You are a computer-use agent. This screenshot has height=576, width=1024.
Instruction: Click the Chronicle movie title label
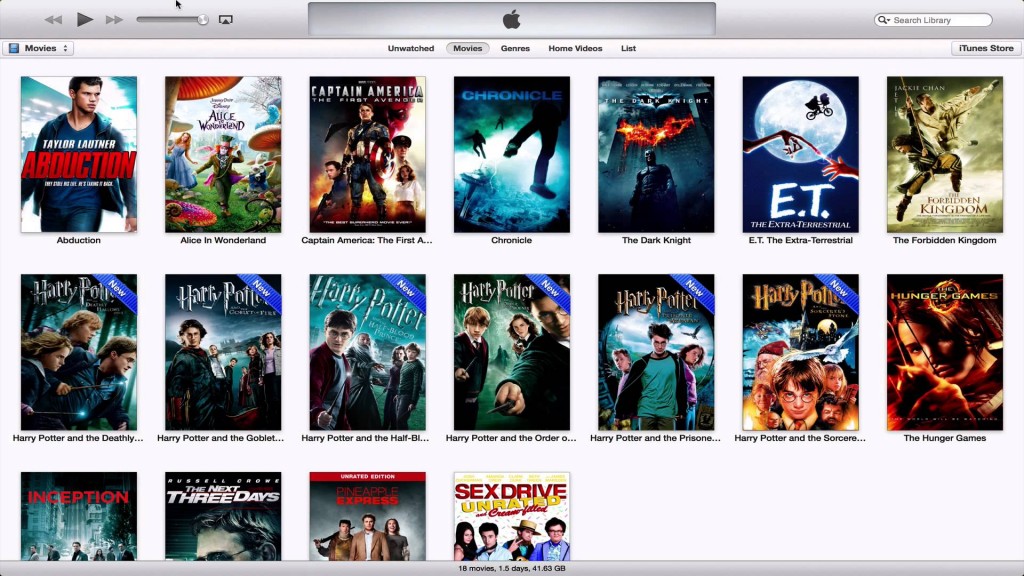511,240
